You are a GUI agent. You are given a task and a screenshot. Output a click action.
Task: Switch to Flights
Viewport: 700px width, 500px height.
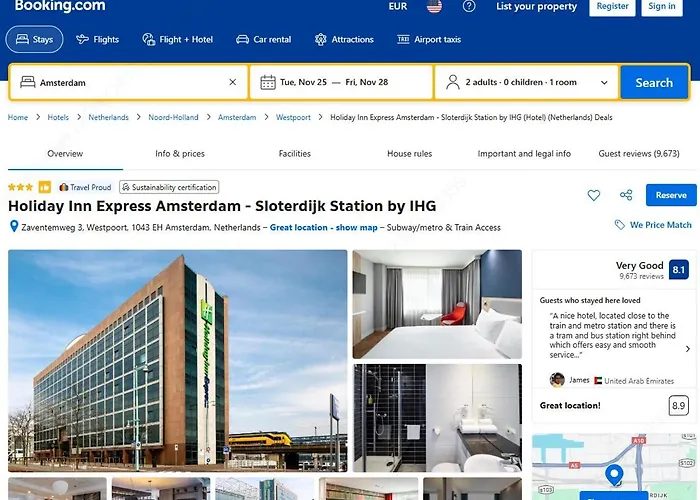(97, 39)
